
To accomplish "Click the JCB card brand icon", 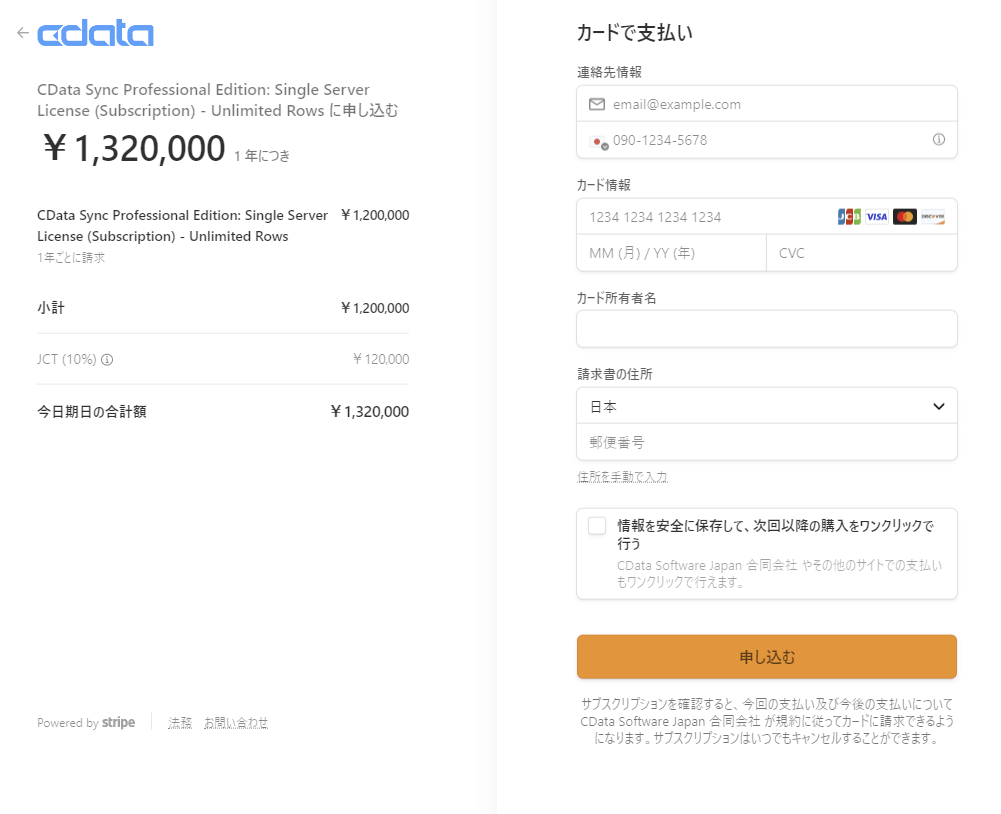I will point(848,217).
